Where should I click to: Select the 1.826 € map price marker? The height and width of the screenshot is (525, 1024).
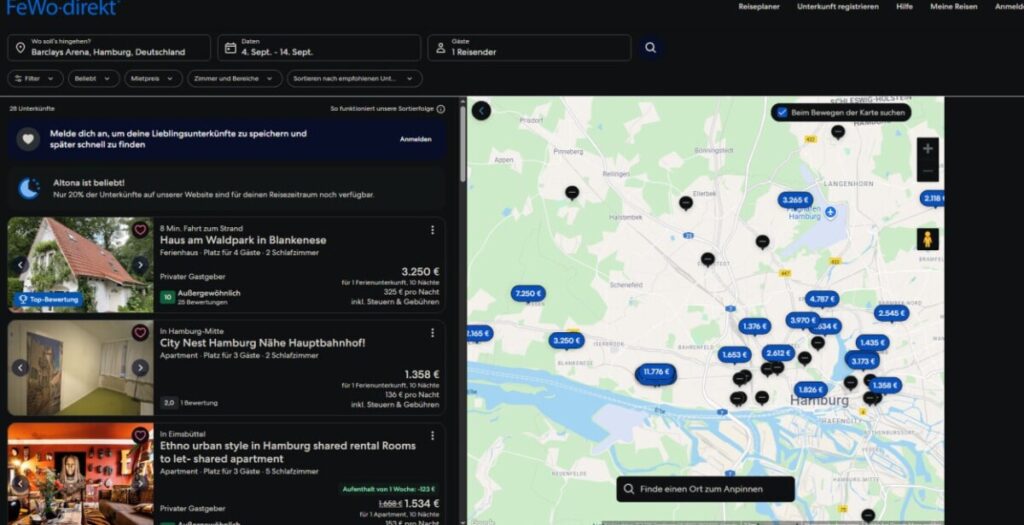[x=810, y=390]
